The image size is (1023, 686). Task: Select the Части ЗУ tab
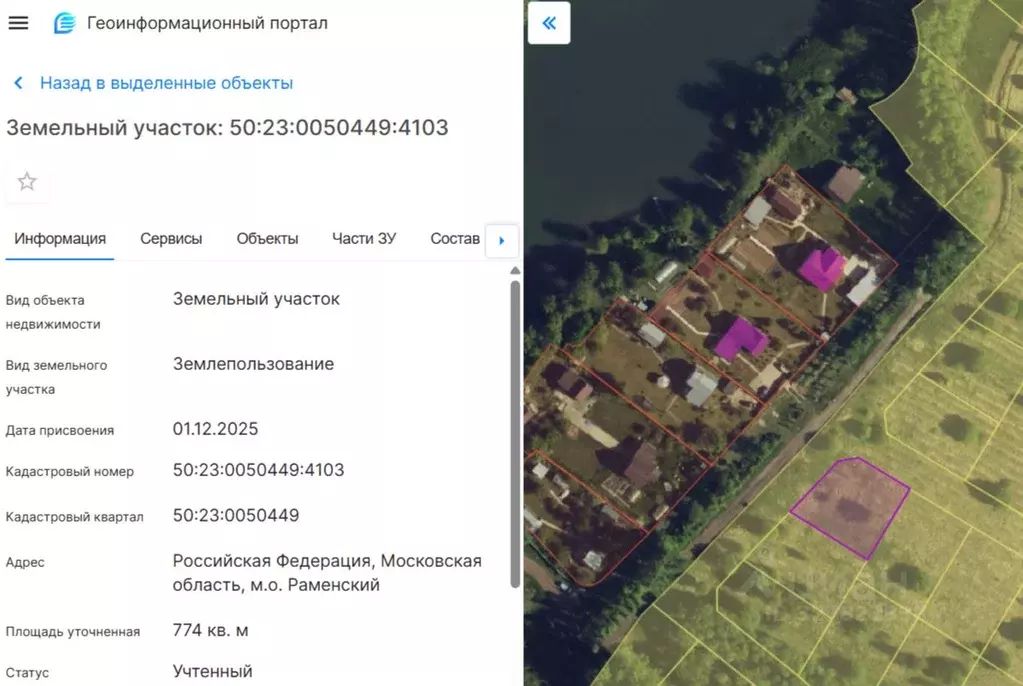click(363, 239)
